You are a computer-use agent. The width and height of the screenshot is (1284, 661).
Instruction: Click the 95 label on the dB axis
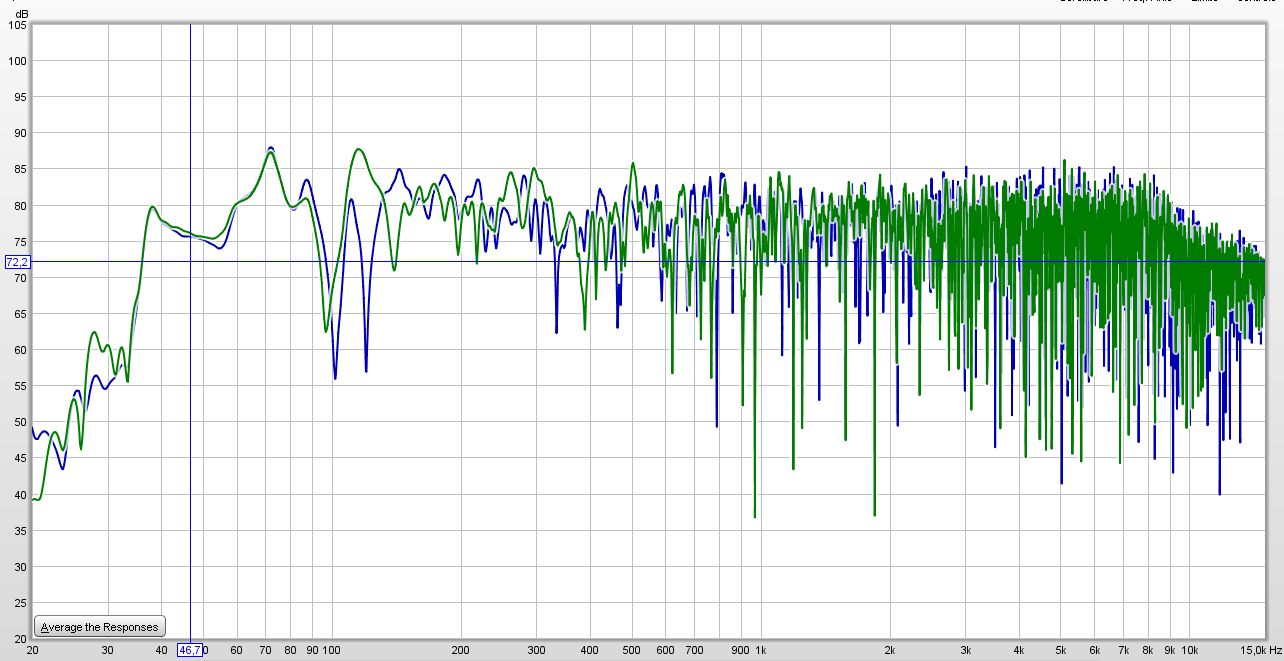[x=21, y=97]
